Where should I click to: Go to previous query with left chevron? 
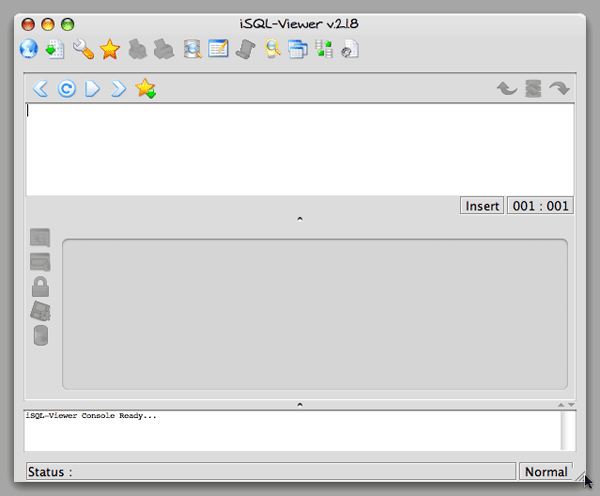40,89
